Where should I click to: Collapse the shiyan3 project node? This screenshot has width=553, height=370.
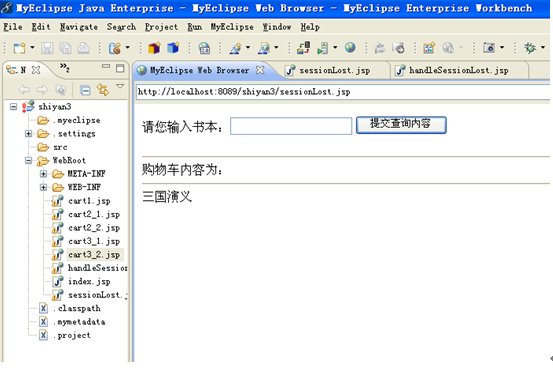point(13,107)
